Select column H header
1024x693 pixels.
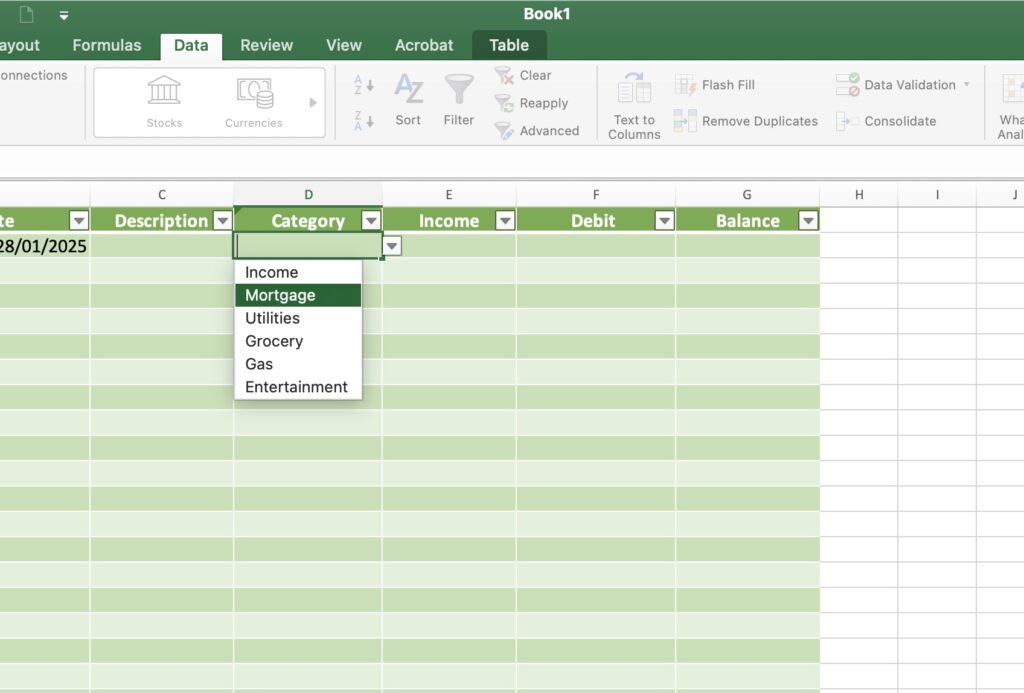[859, 195]
